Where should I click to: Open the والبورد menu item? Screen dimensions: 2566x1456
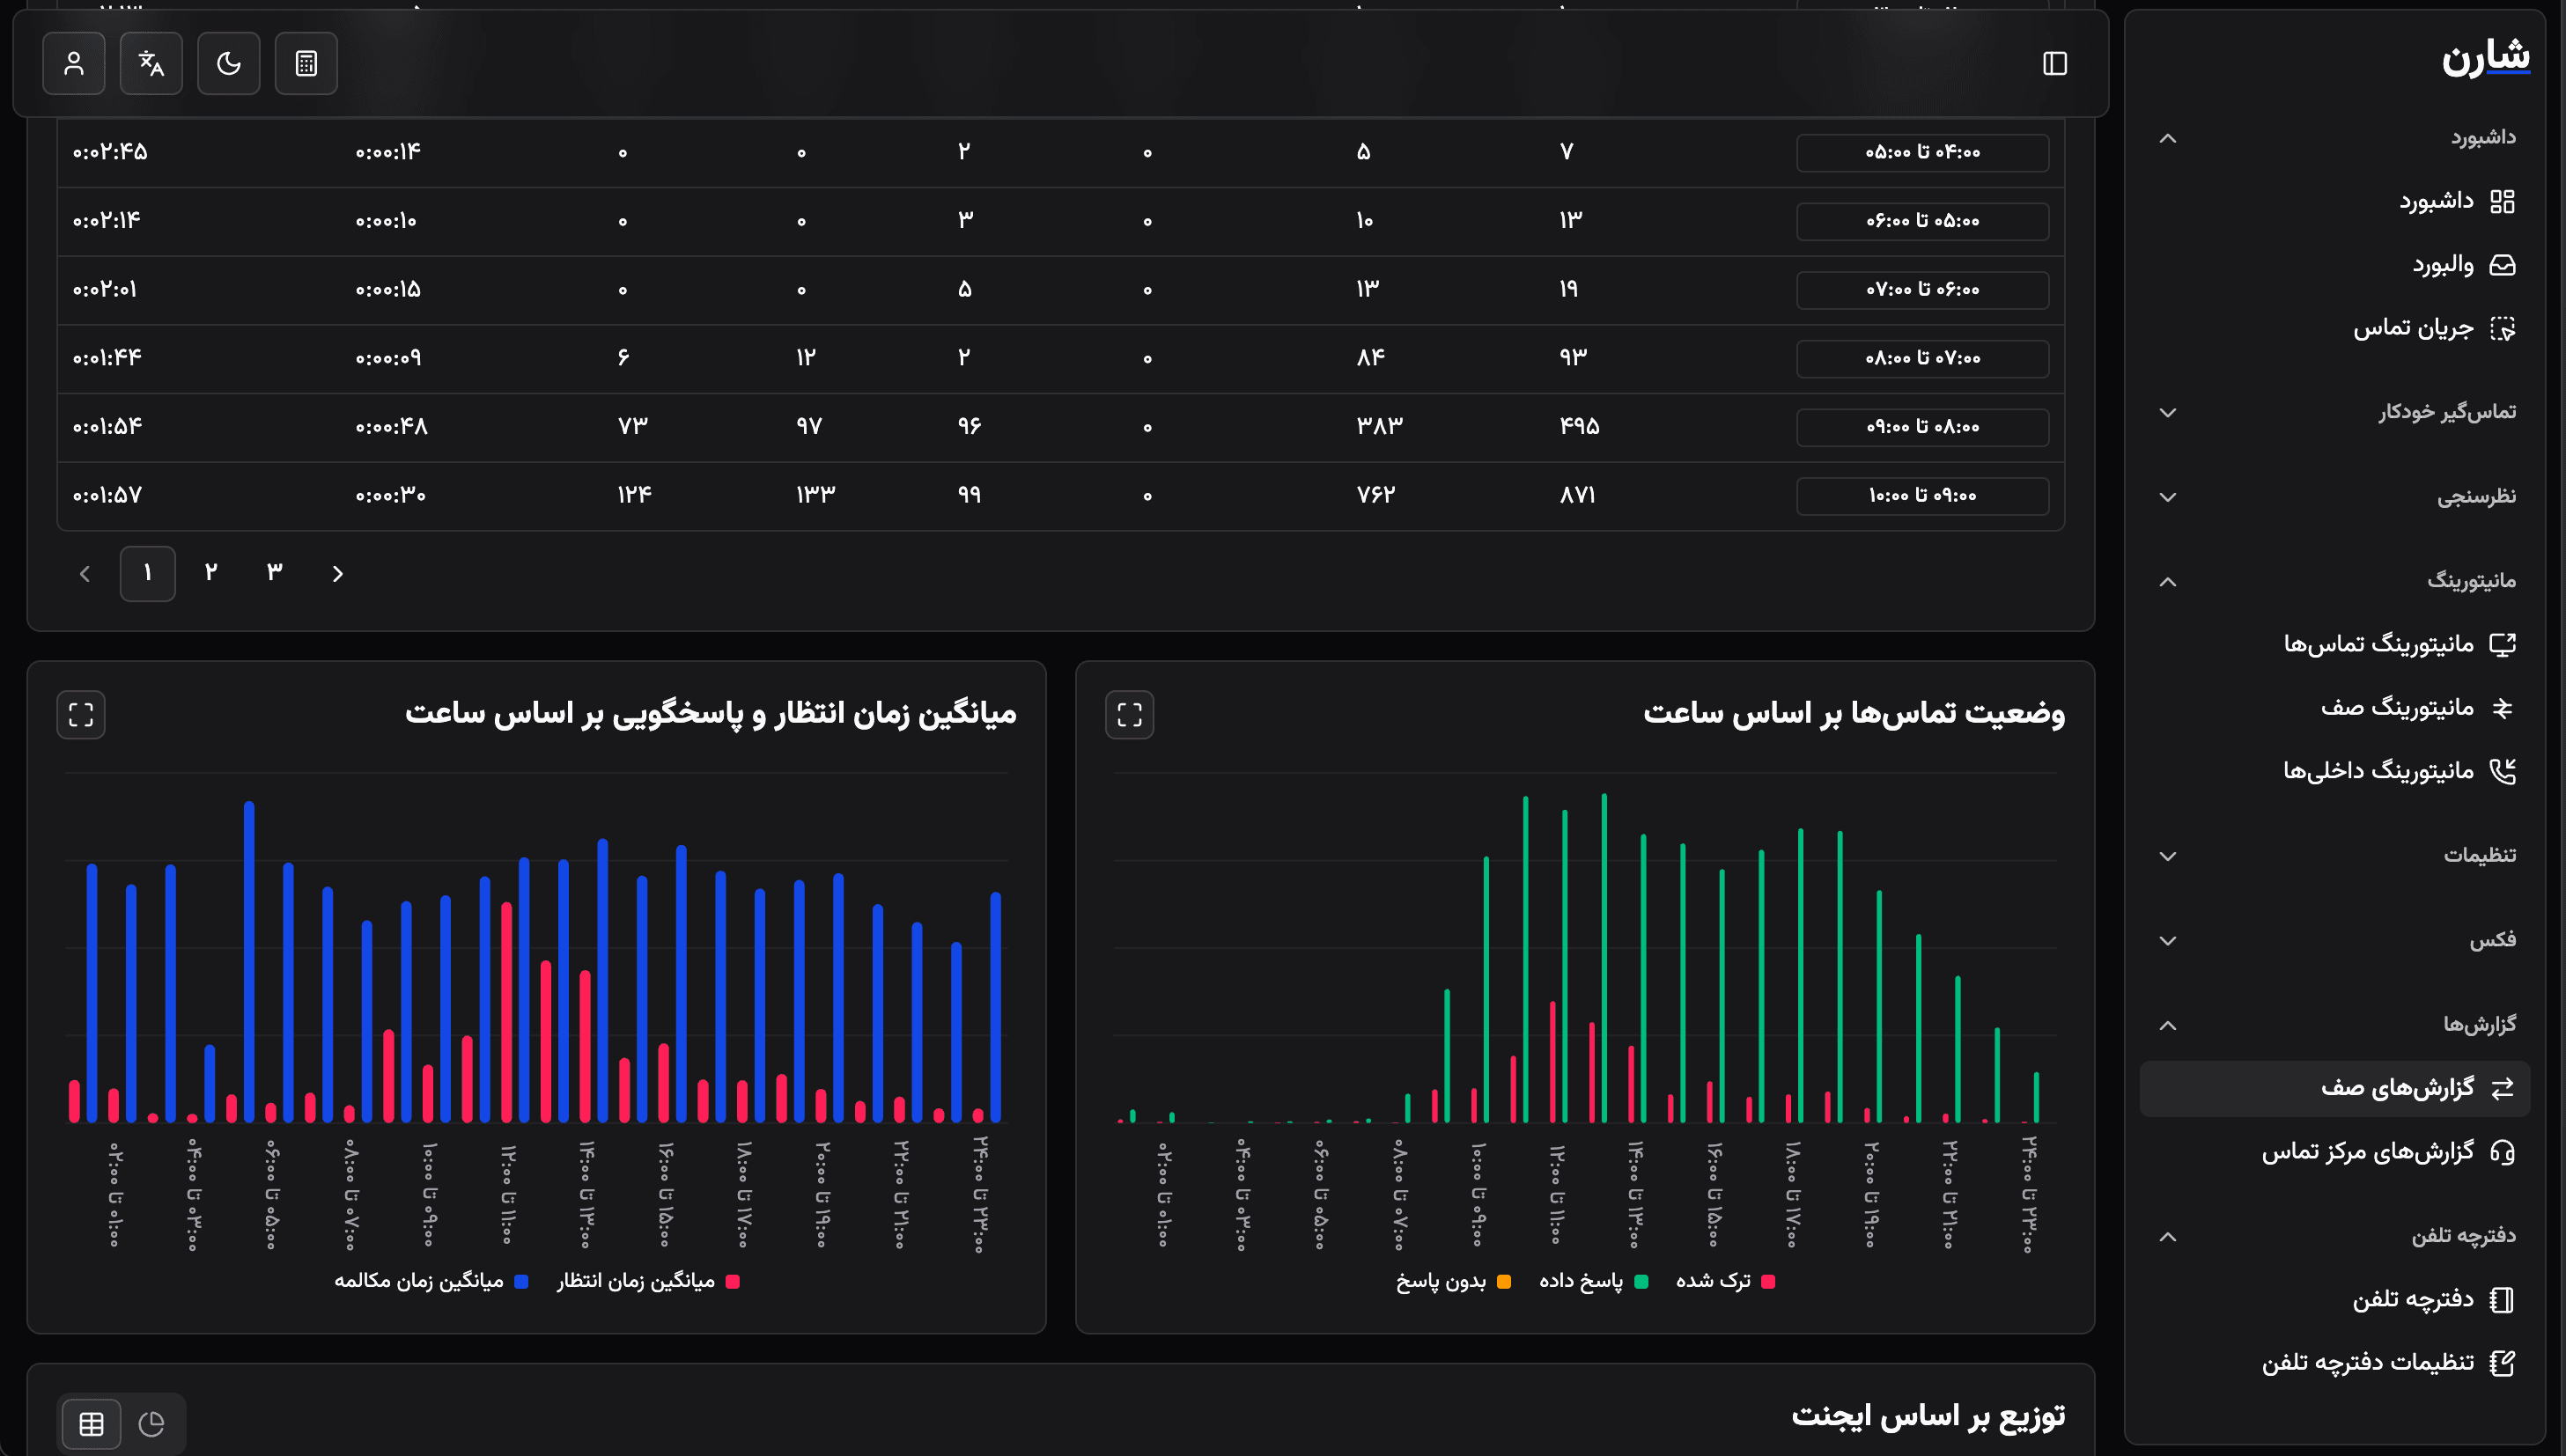point(2335,265)
